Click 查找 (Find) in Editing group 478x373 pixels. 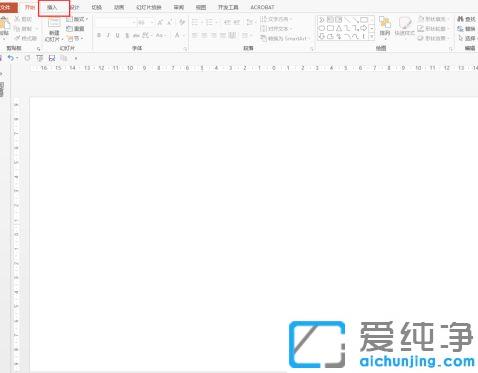(467, 19)
